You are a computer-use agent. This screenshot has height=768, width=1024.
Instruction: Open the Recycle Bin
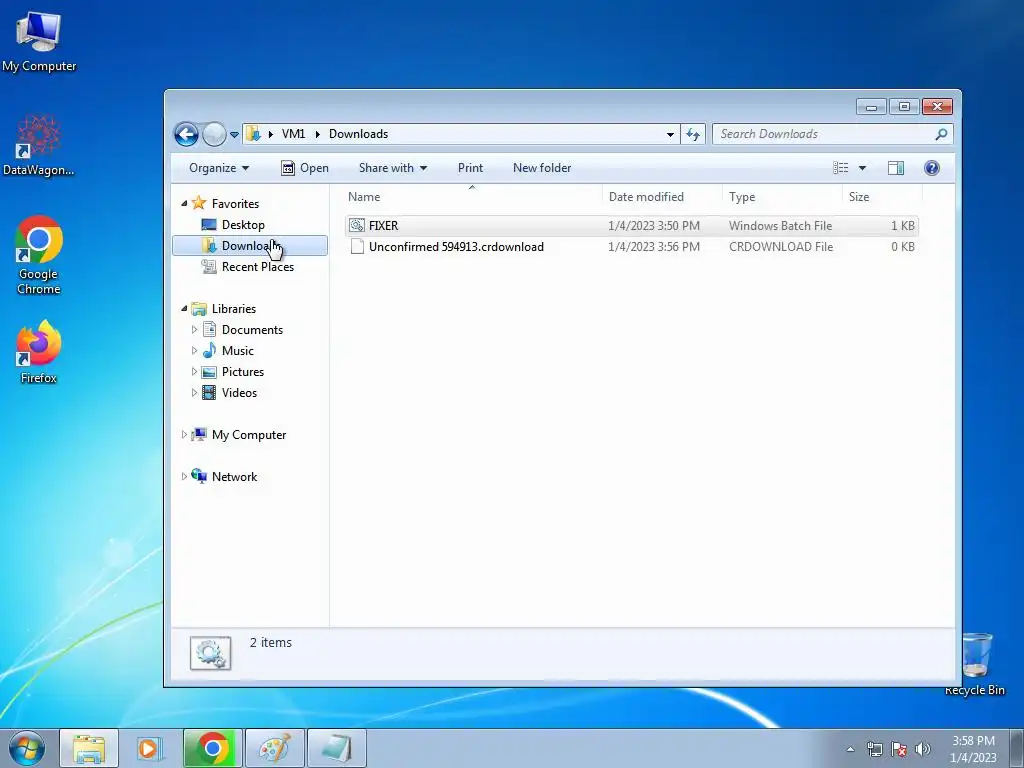pyautogui.click(x=975, y=665)
